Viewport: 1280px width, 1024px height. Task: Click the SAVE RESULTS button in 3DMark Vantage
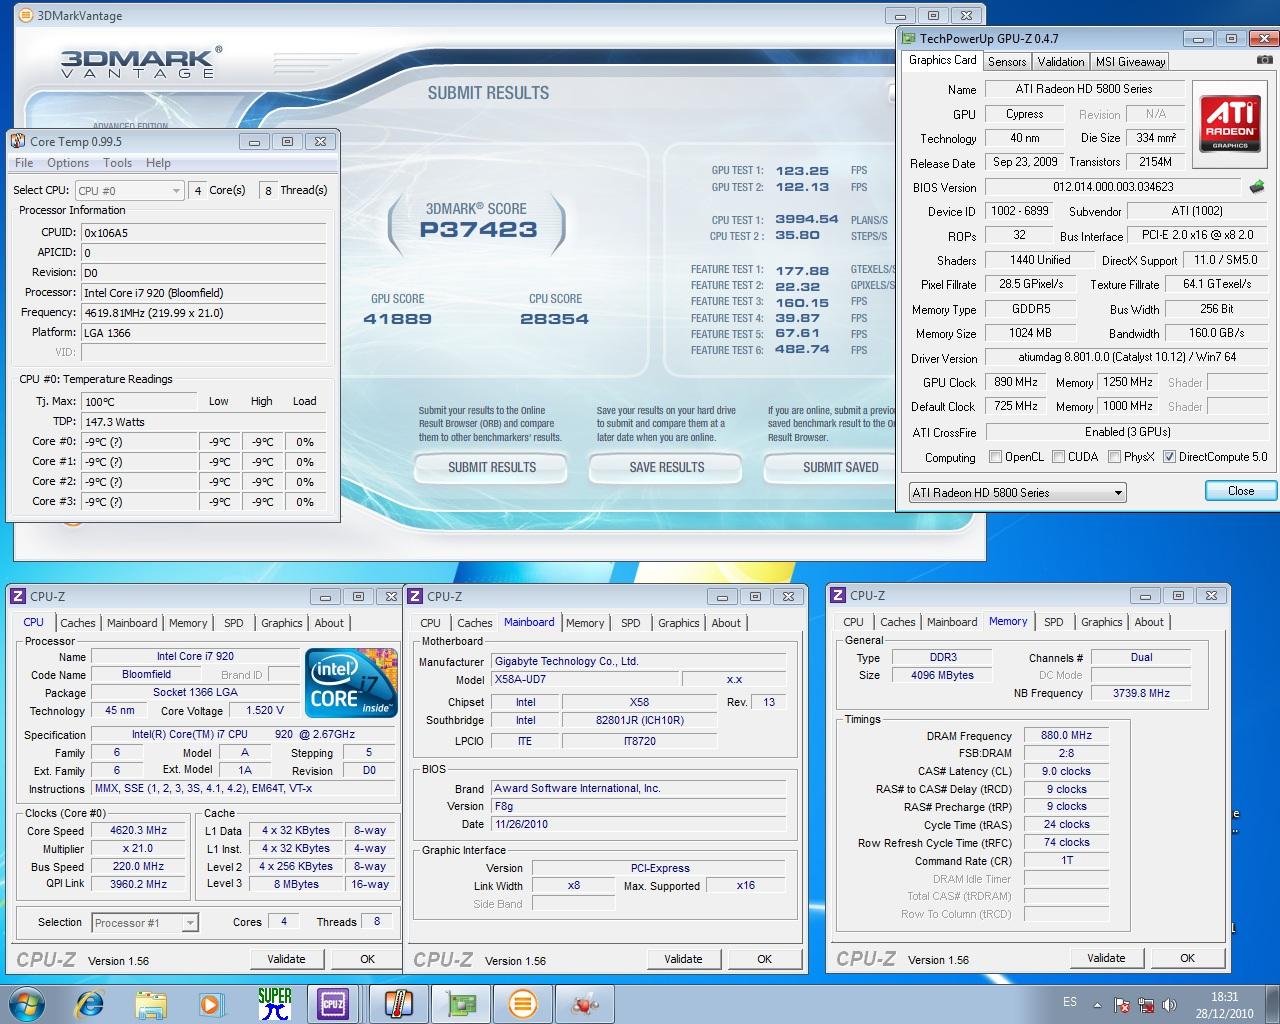click(666, 467)
